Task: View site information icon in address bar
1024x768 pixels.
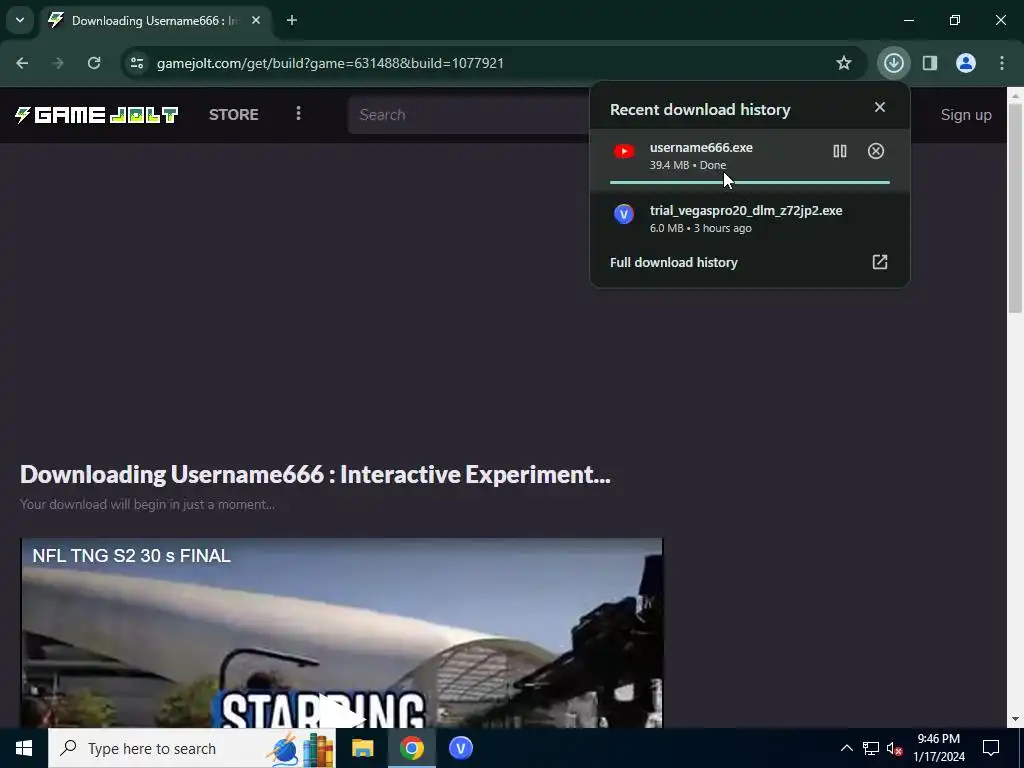Action: [x=136, y=63]
